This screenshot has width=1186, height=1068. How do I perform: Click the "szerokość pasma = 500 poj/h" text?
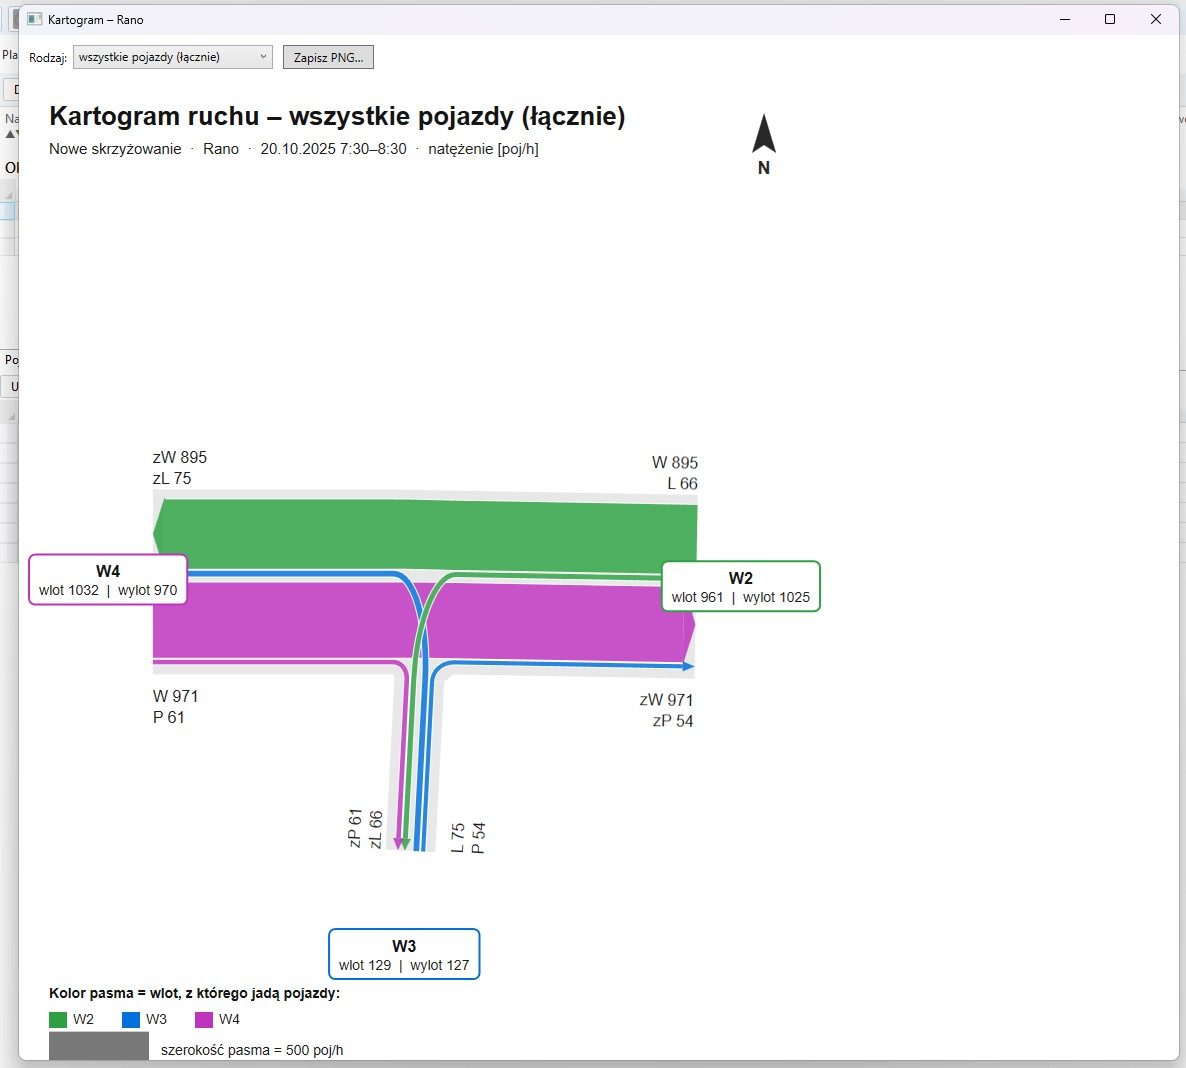coord(252,1051)
